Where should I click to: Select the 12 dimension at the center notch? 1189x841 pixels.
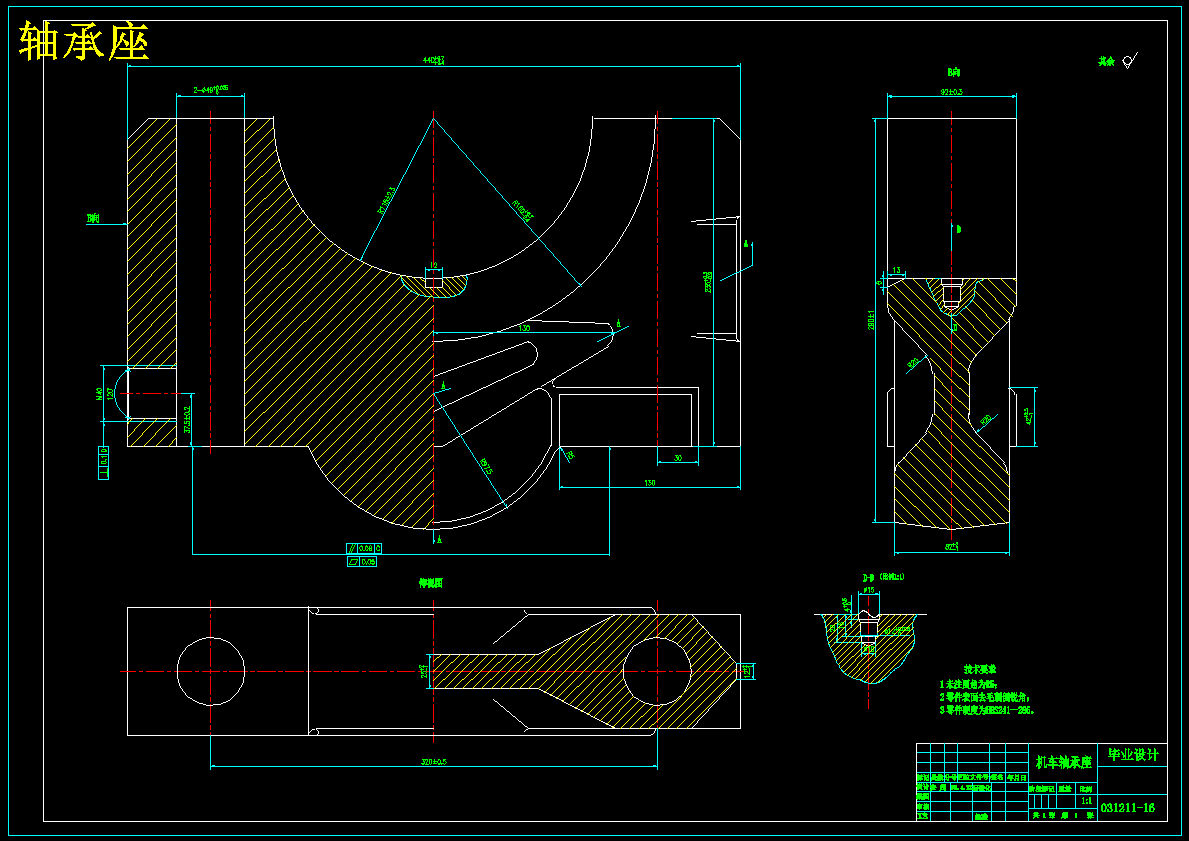pyautogui.click(x=434, y=266)
